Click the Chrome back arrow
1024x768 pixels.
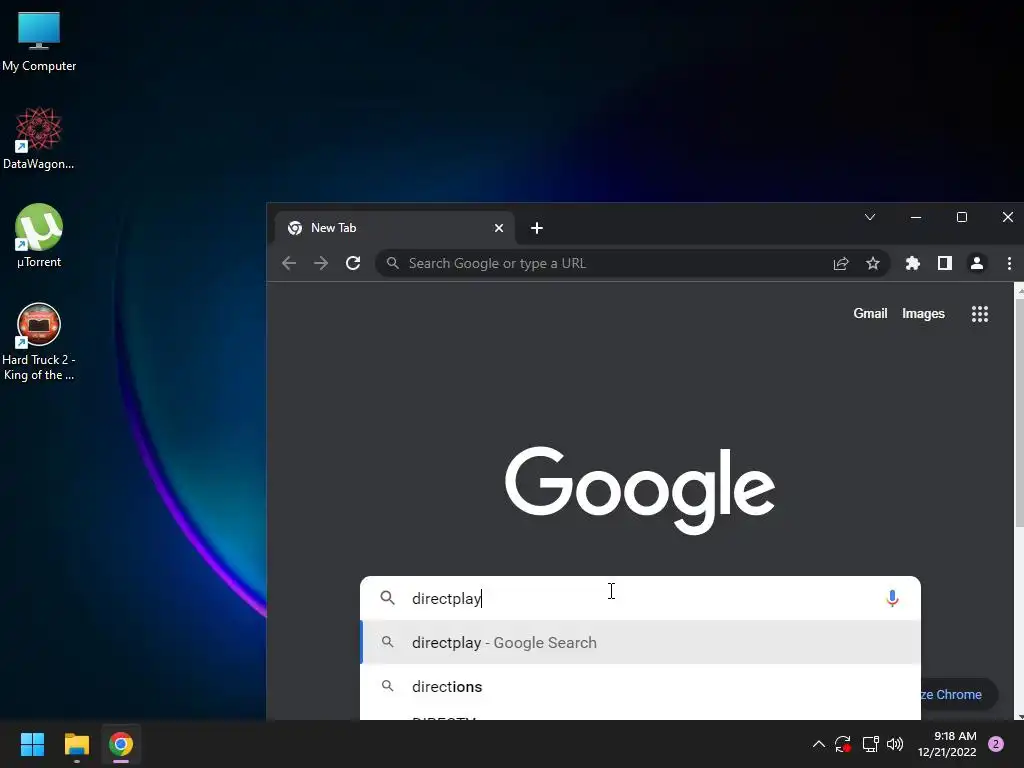coord(289,263)
